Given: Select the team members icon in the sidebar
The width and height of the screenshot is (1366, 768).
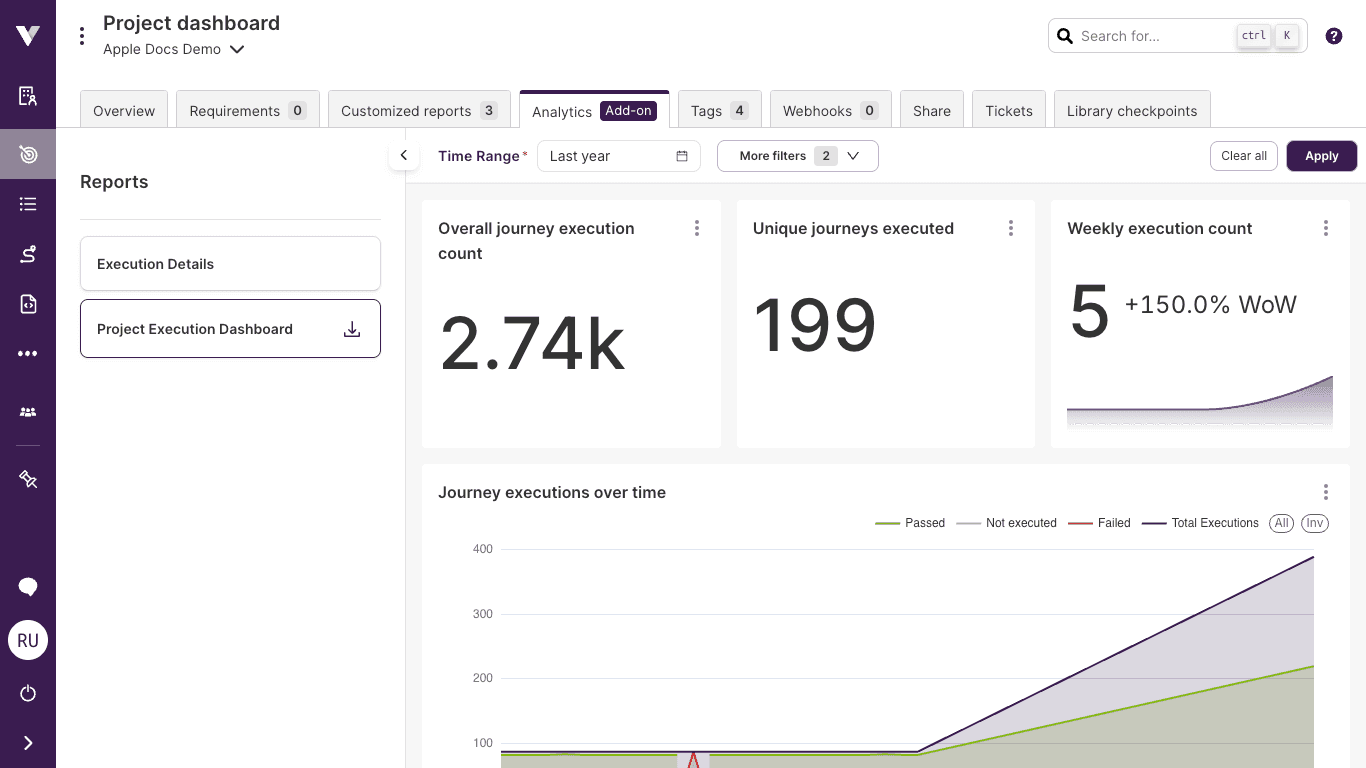Looking at the screenshot, I should coord(27,412).
